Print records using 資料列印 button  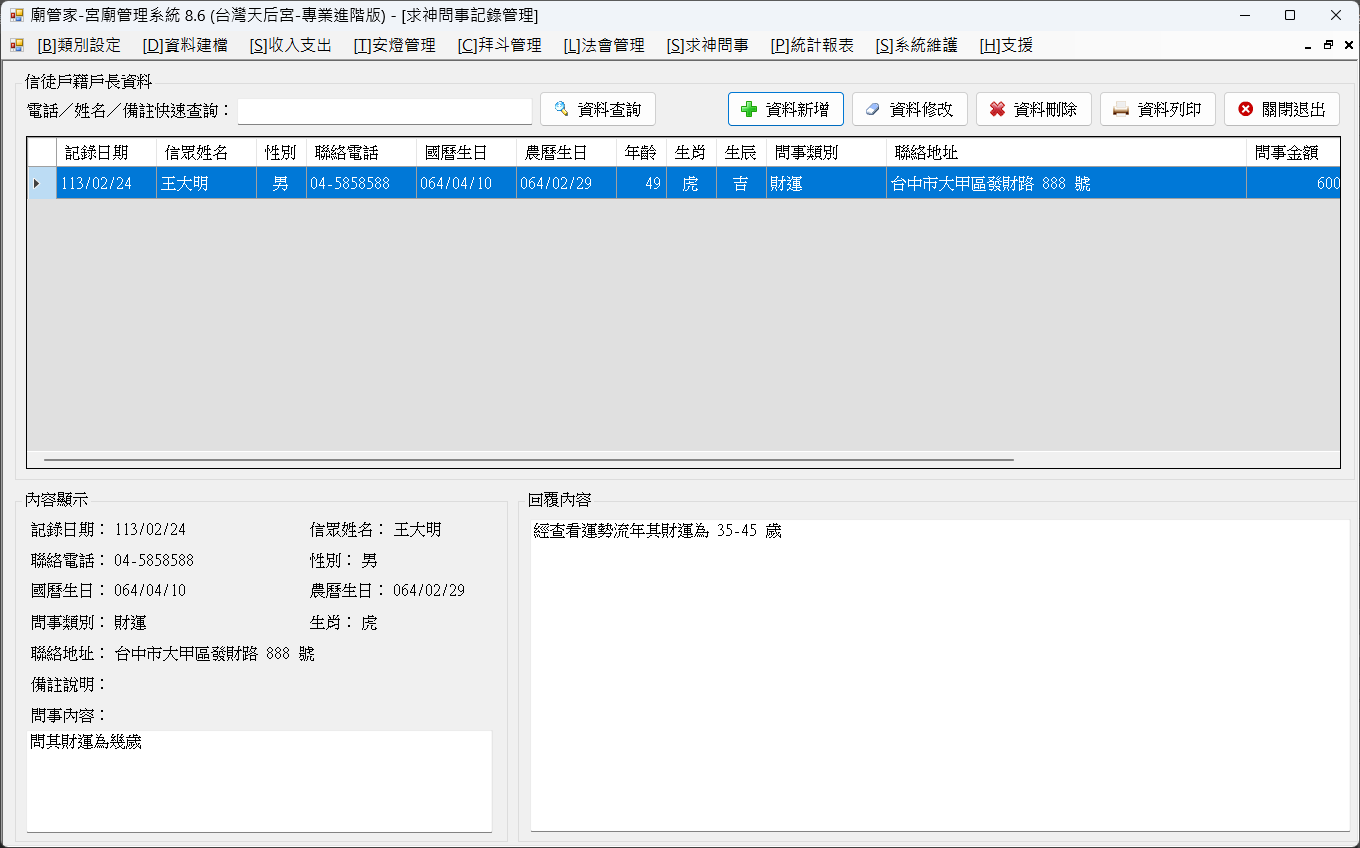[1157, 109]
